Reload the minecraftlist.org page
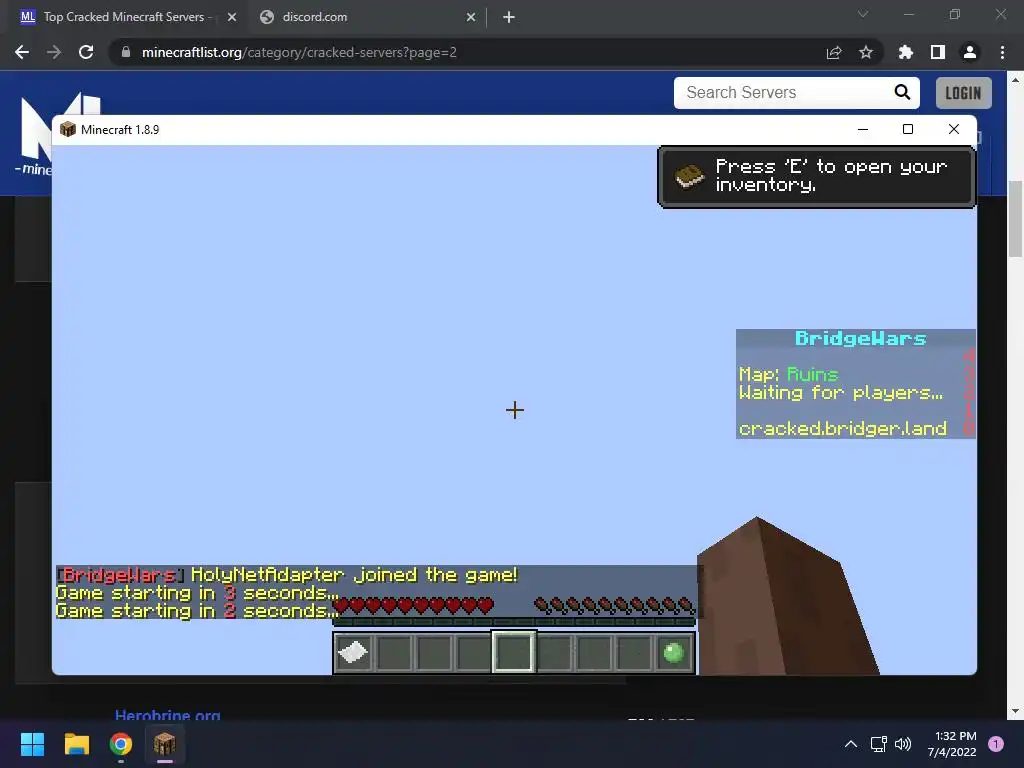This screenshot has height=768, width=1024. click(x=86, y=52)
